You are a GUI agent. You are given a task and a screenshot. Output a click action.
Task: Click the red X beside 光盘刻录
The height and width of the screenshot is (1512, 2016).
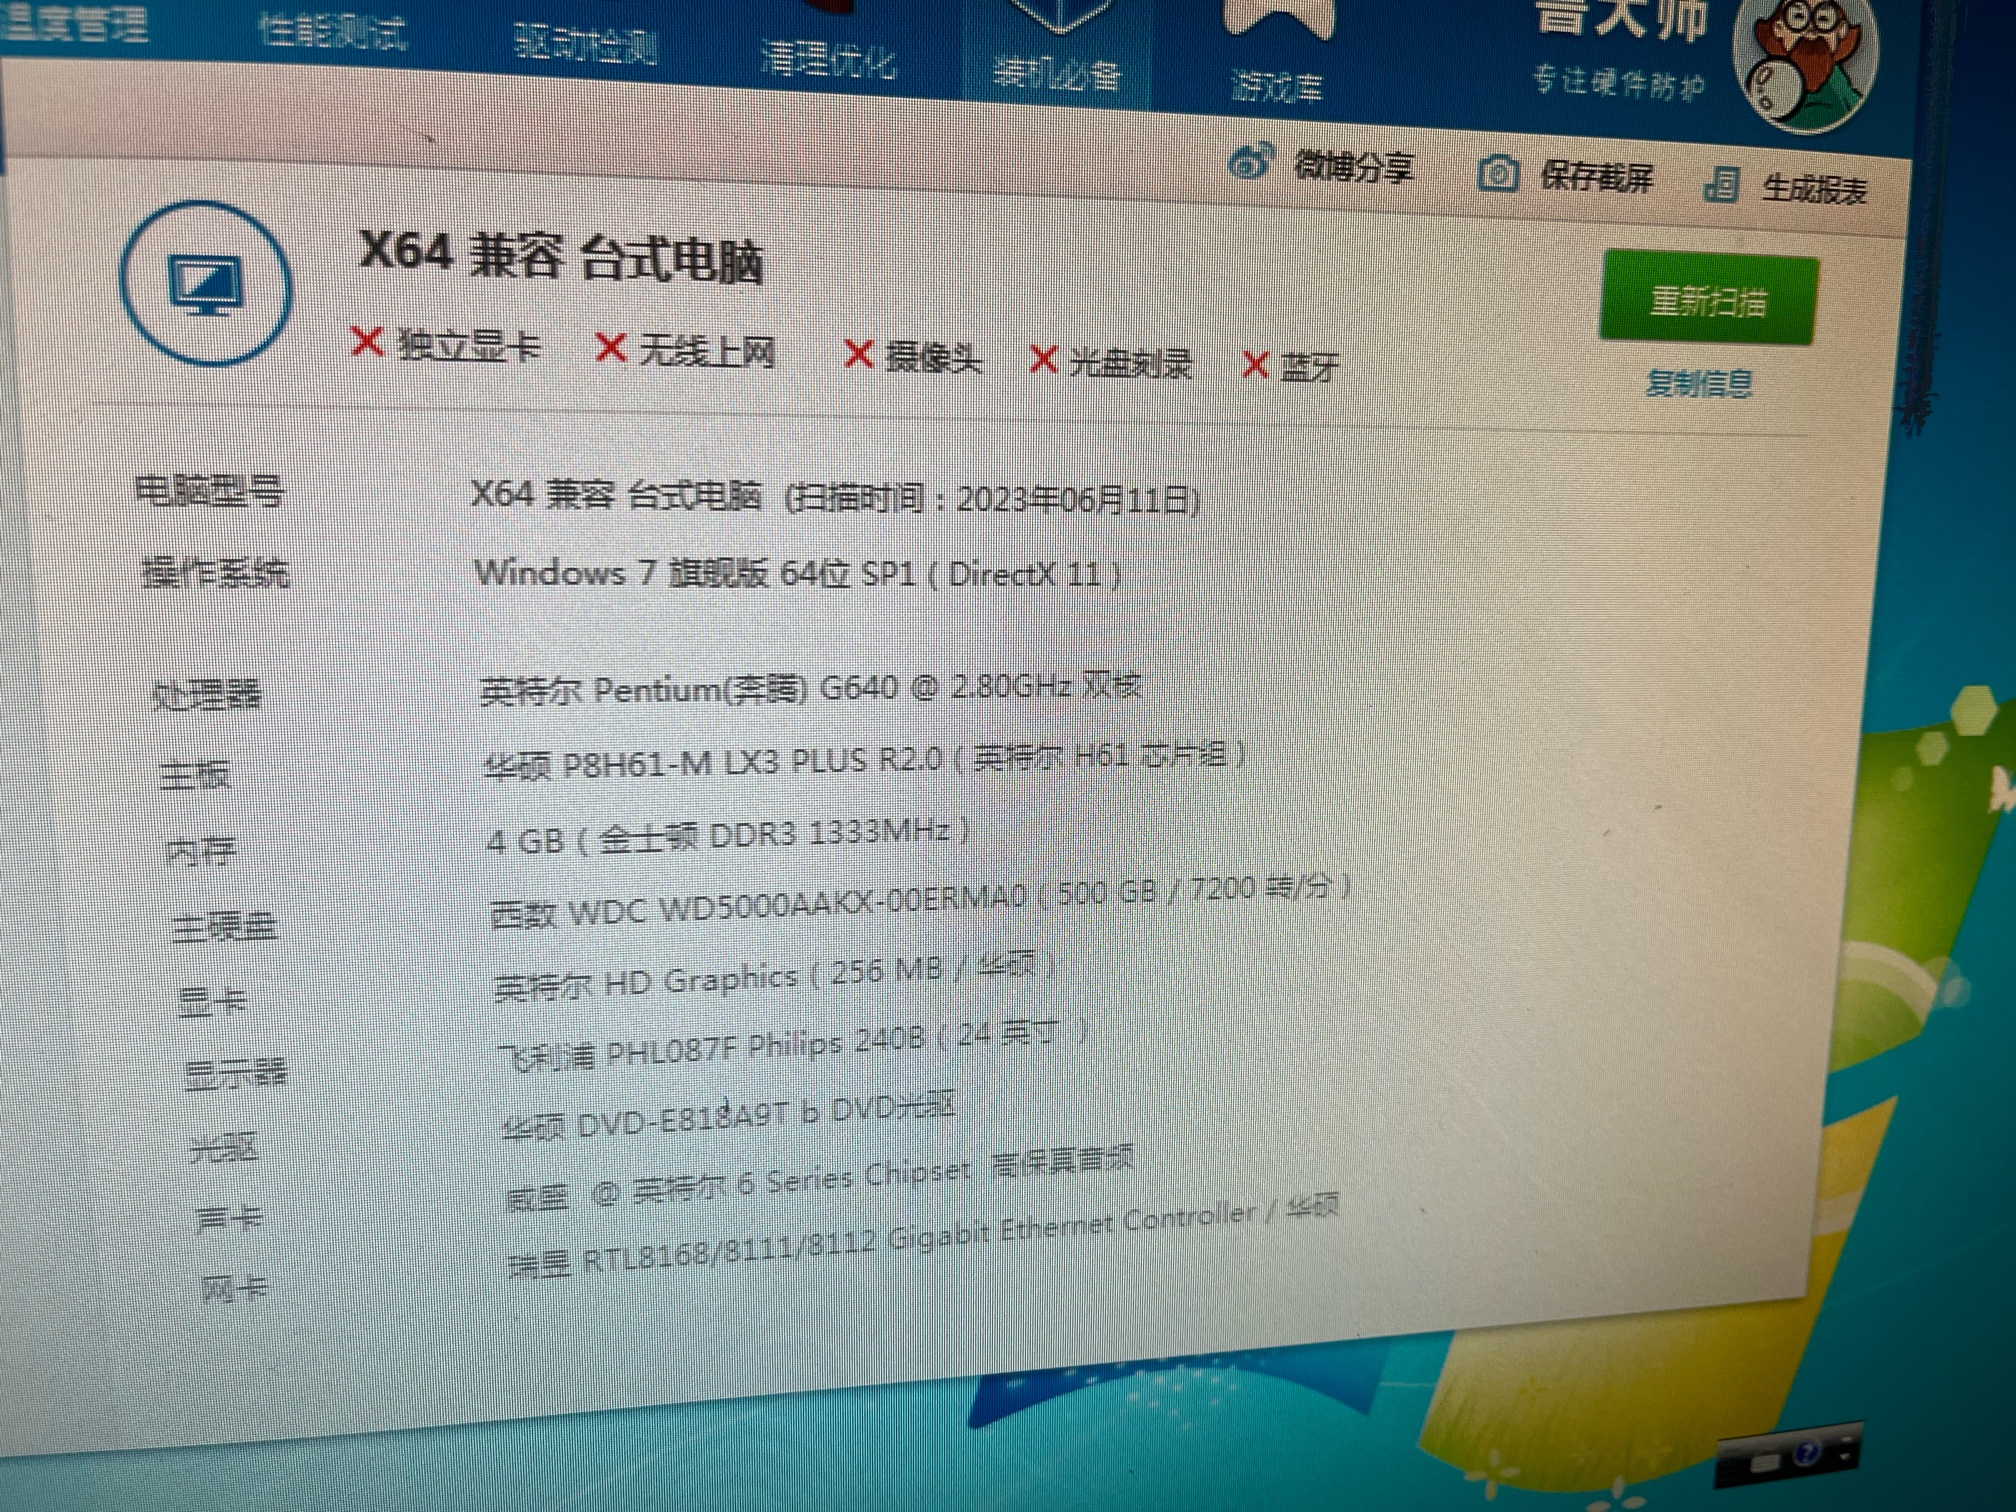point(1043,359)
